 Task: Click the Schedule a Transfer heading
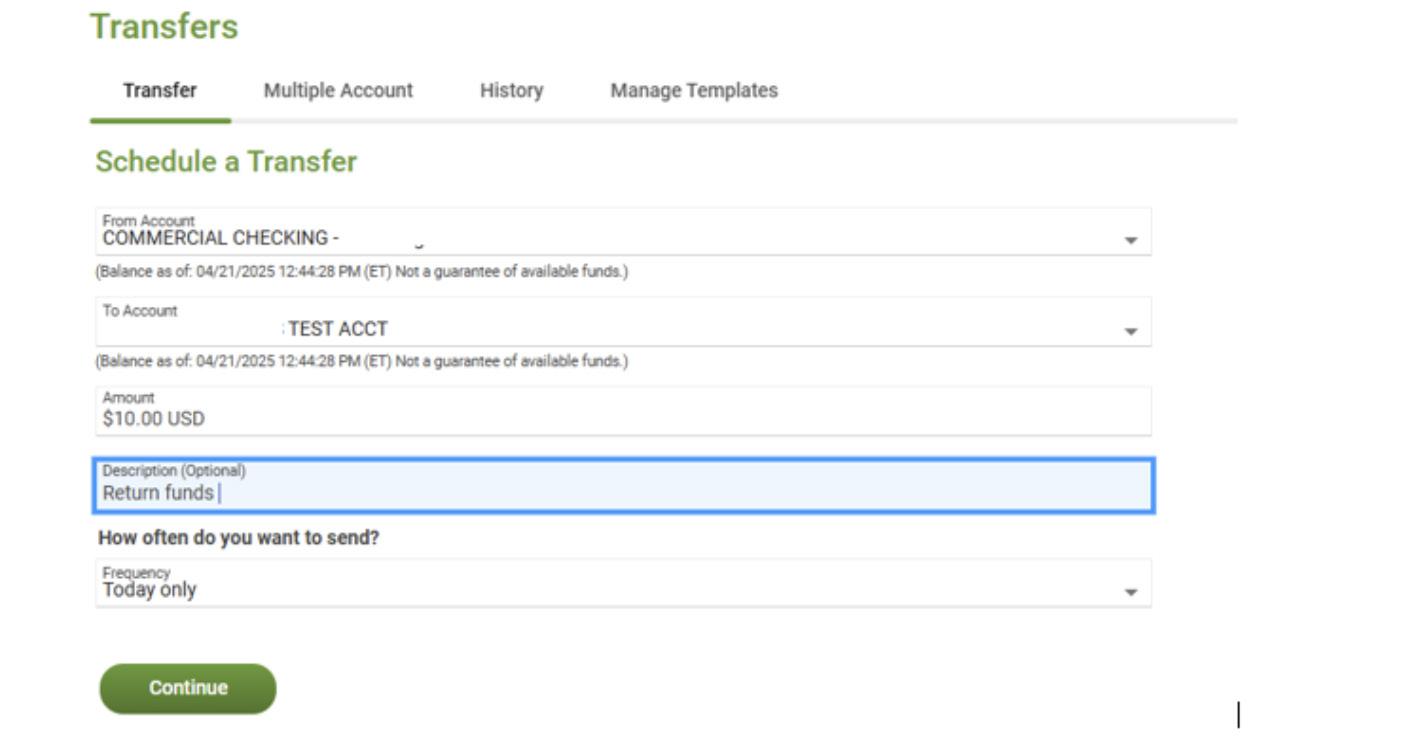(225, 162)
